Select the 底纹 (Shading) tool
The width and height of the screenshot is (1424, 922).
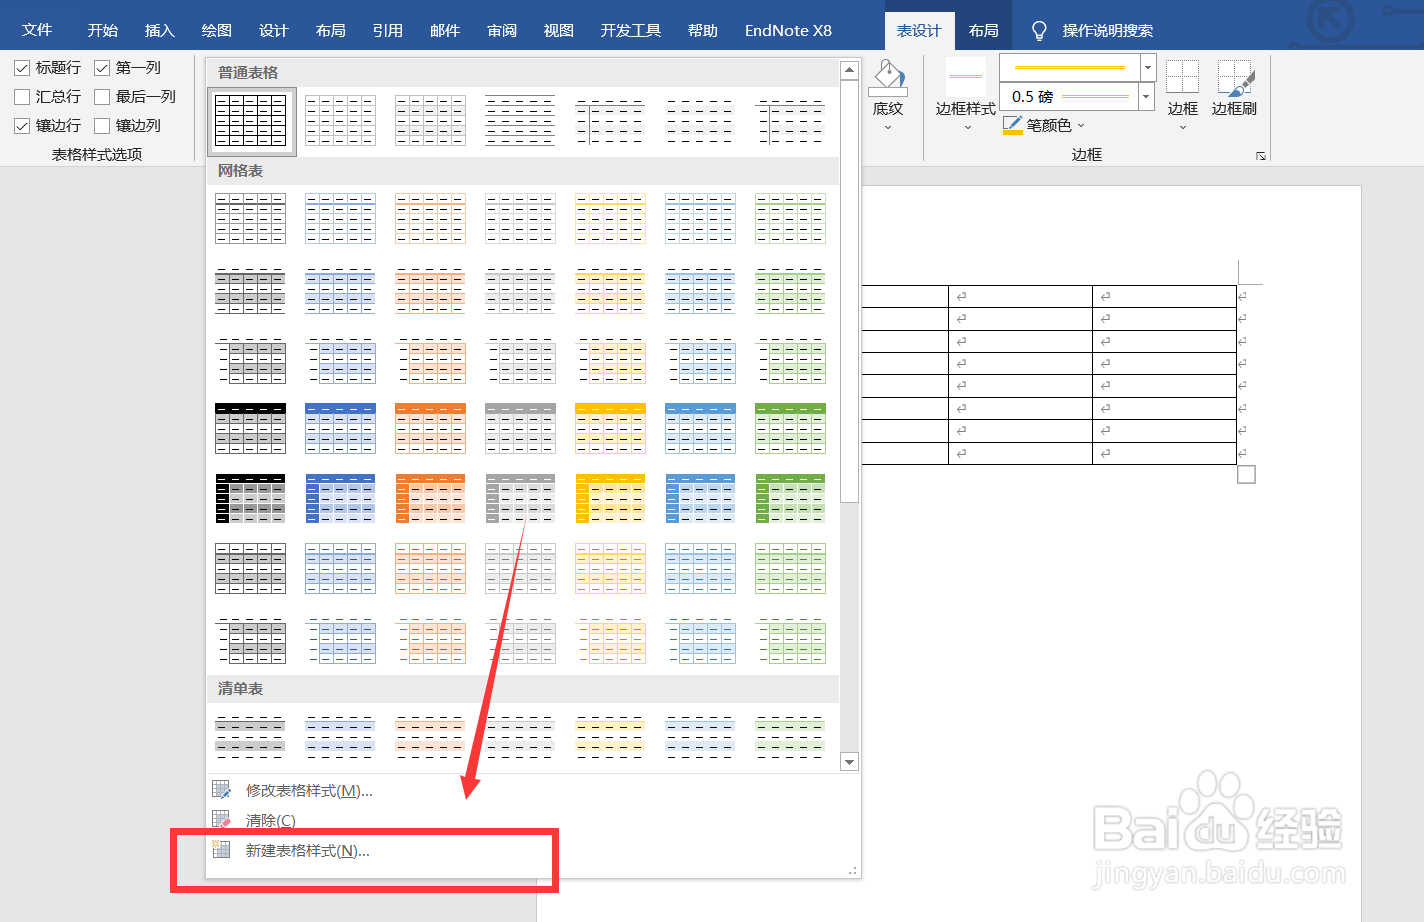(887, 90)
